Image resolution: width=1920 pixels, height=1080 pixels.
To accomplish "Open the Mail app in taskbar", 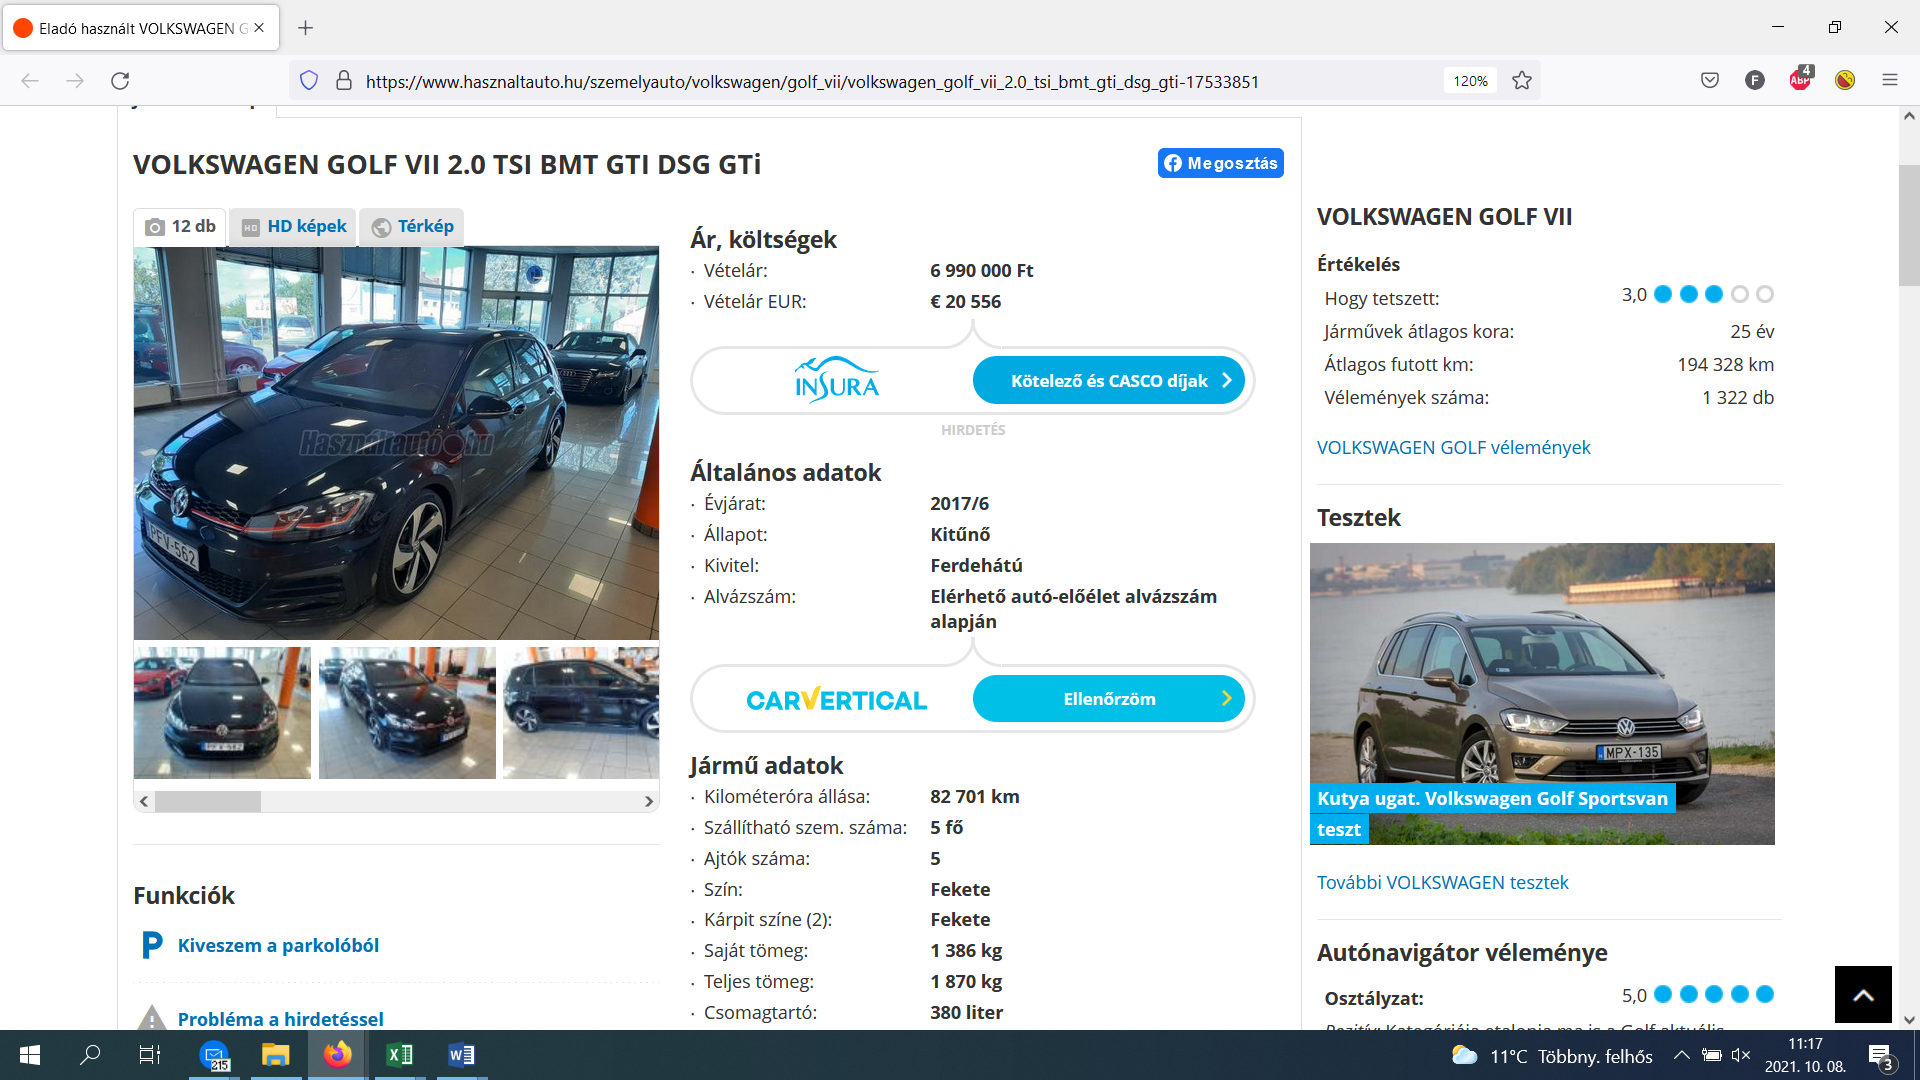I will point(214,1055).
